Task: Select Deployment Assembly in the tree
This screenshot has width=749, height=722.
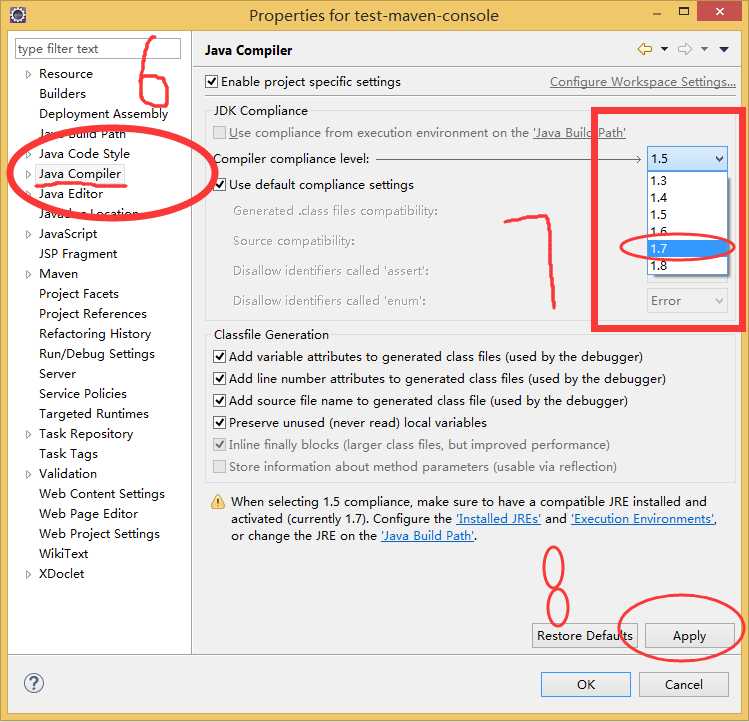Action: click(104, 114)
